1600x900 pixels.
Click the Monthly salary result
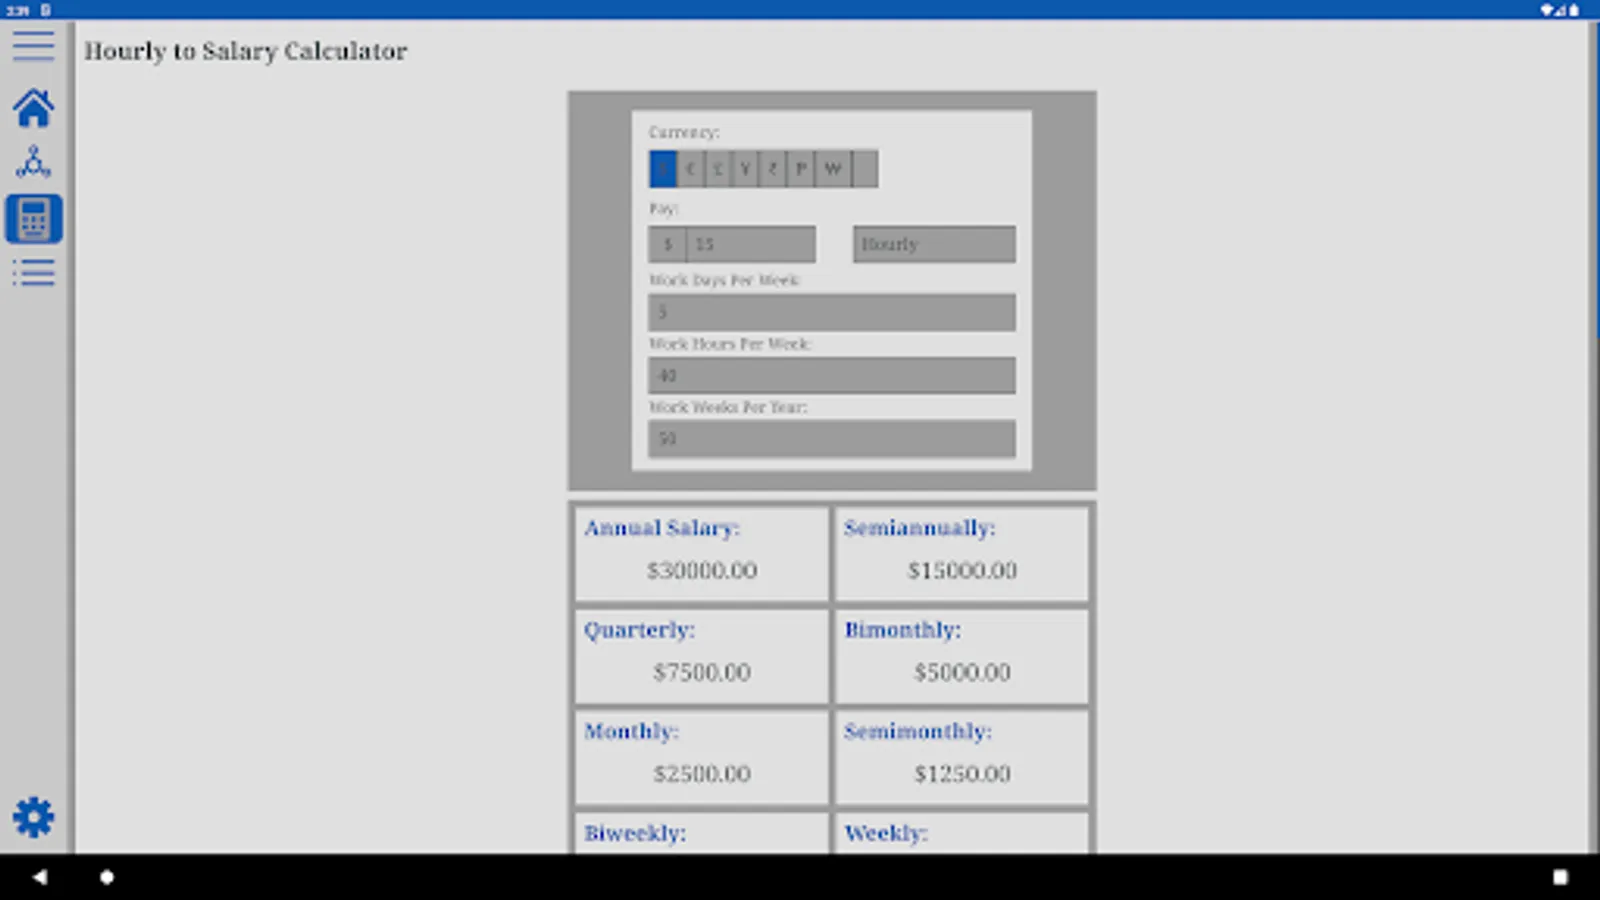pos(700,757)
